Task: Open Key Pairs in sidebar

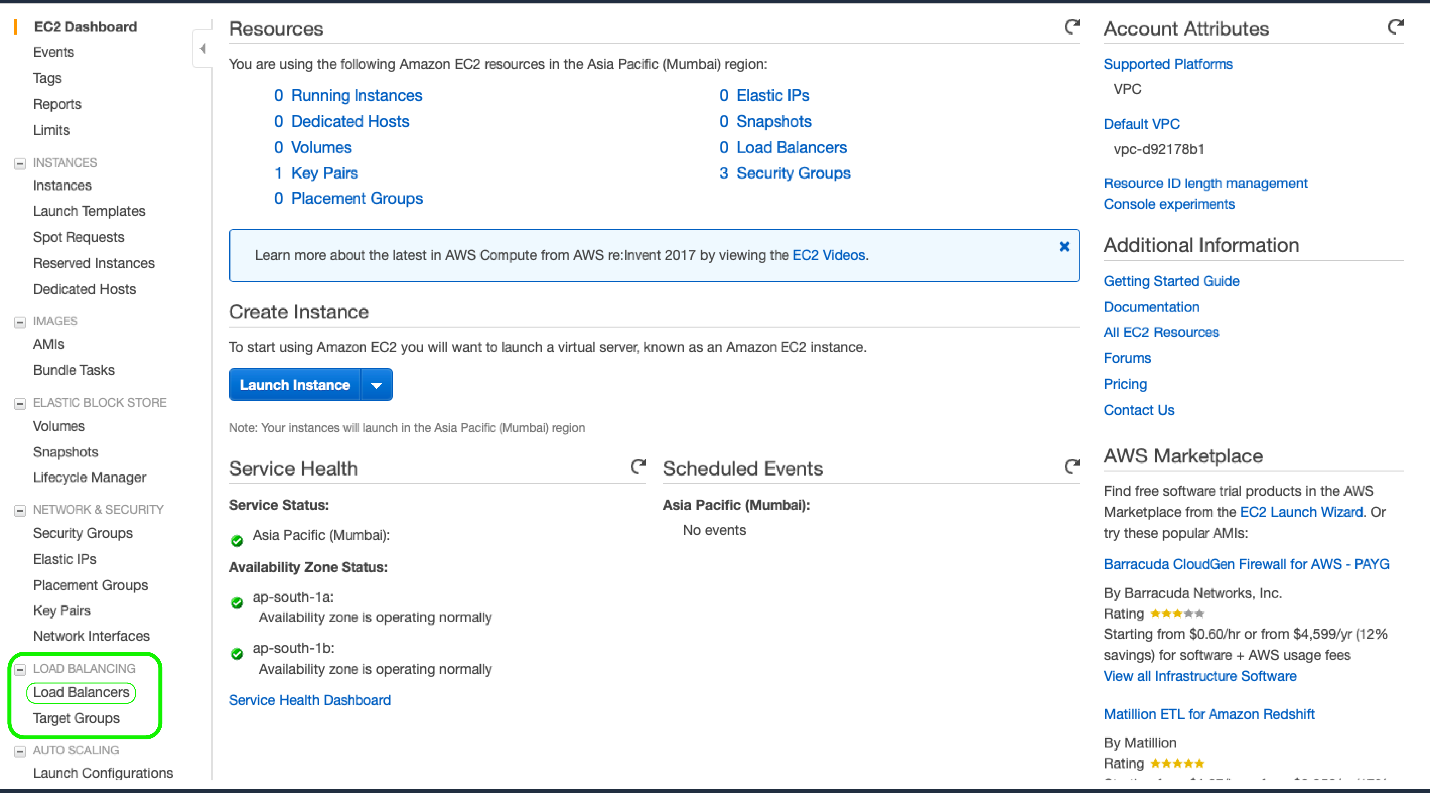Action: click(x=62, y=610)
